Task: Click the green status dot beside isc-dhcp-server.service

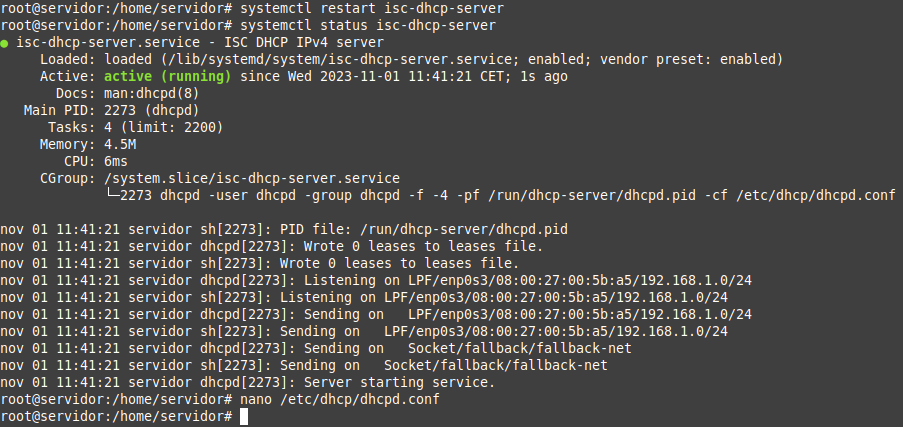Action: 4,43
